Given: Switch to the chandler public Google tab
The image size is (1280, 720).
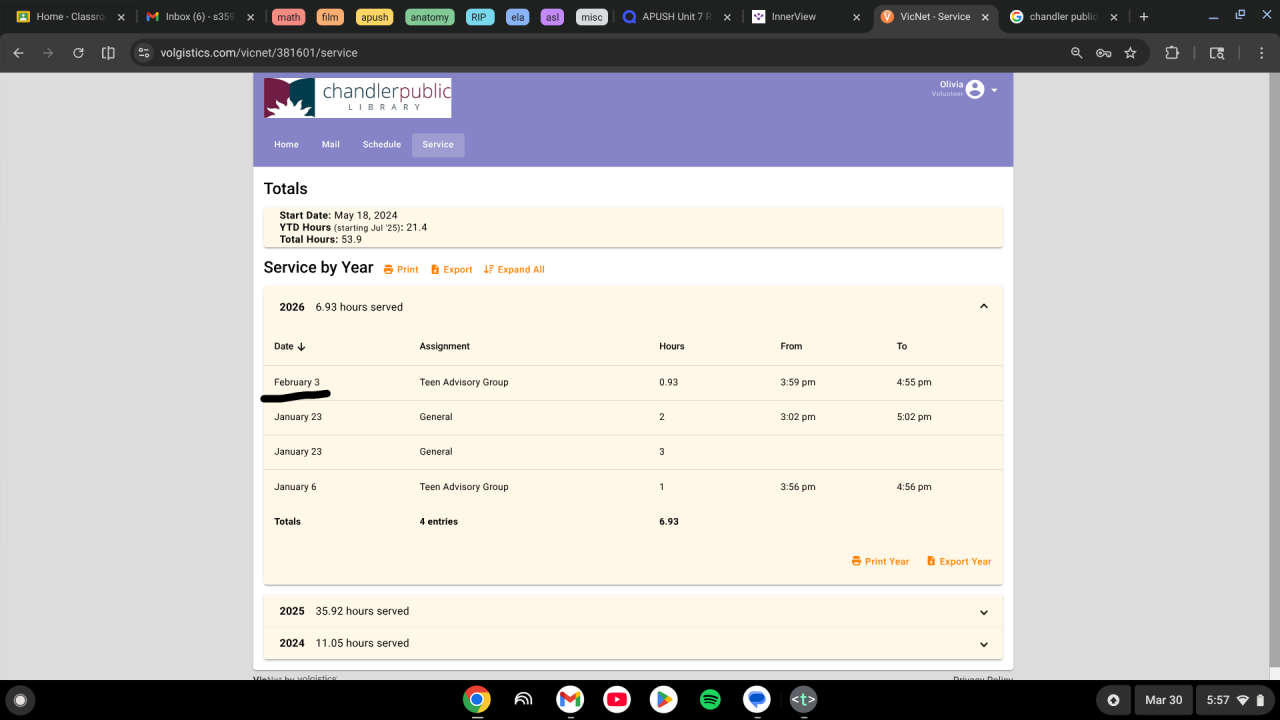Looking at the screenshot, I should (1063, 17).
